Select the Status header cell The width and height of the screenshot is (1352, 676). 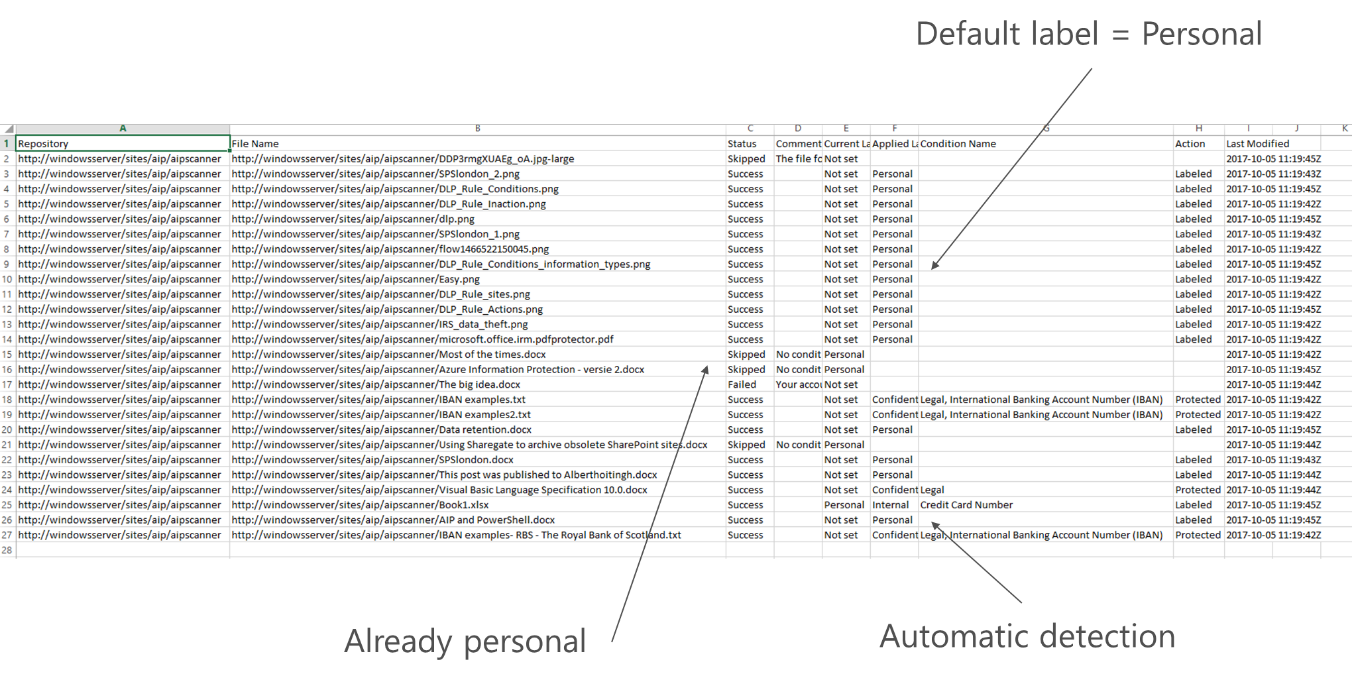(749, 144)
